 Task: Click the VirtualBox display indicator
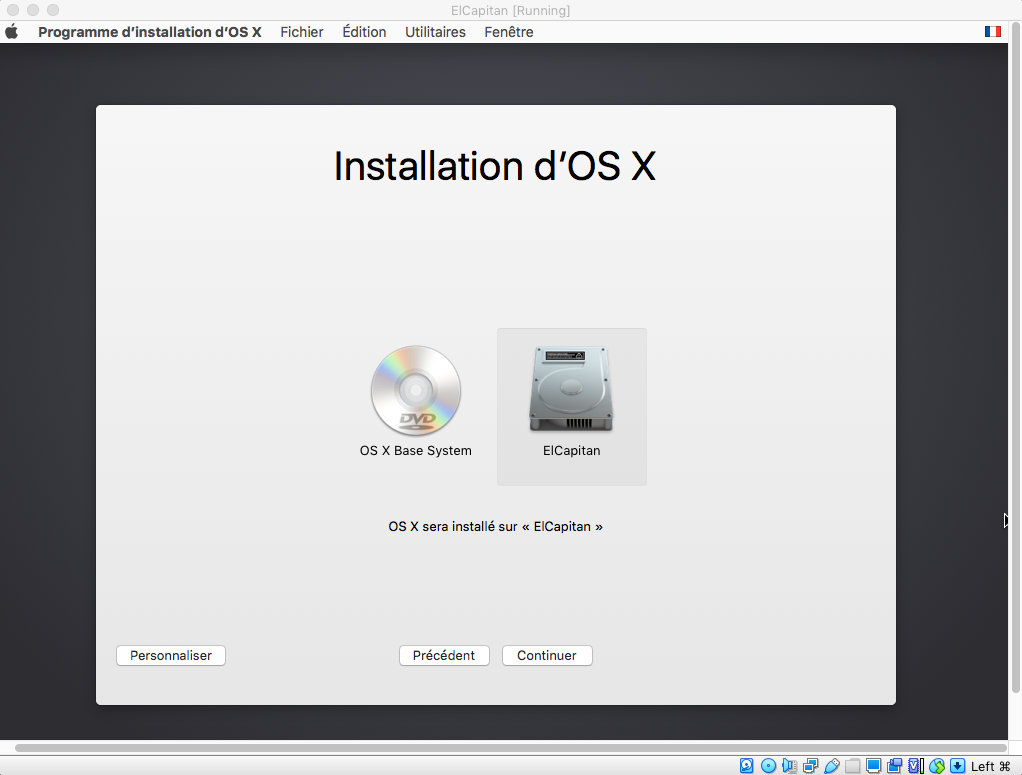(873, 766)
